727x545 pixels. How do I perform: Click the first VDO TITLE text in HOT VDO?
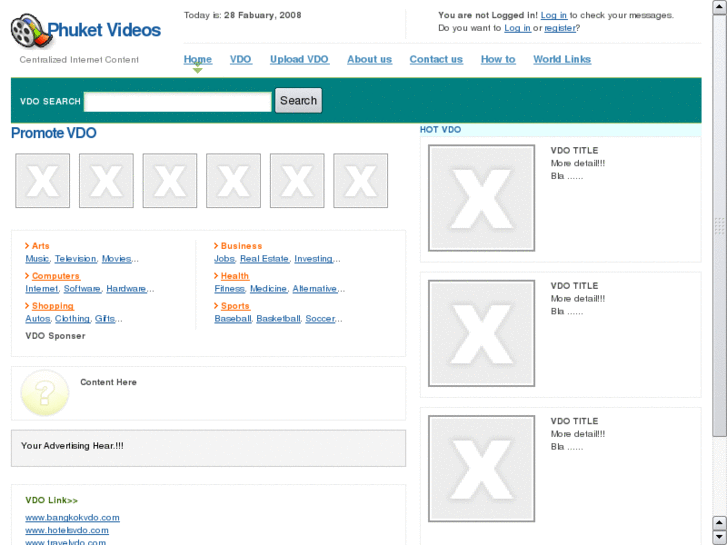coord(574,150)
